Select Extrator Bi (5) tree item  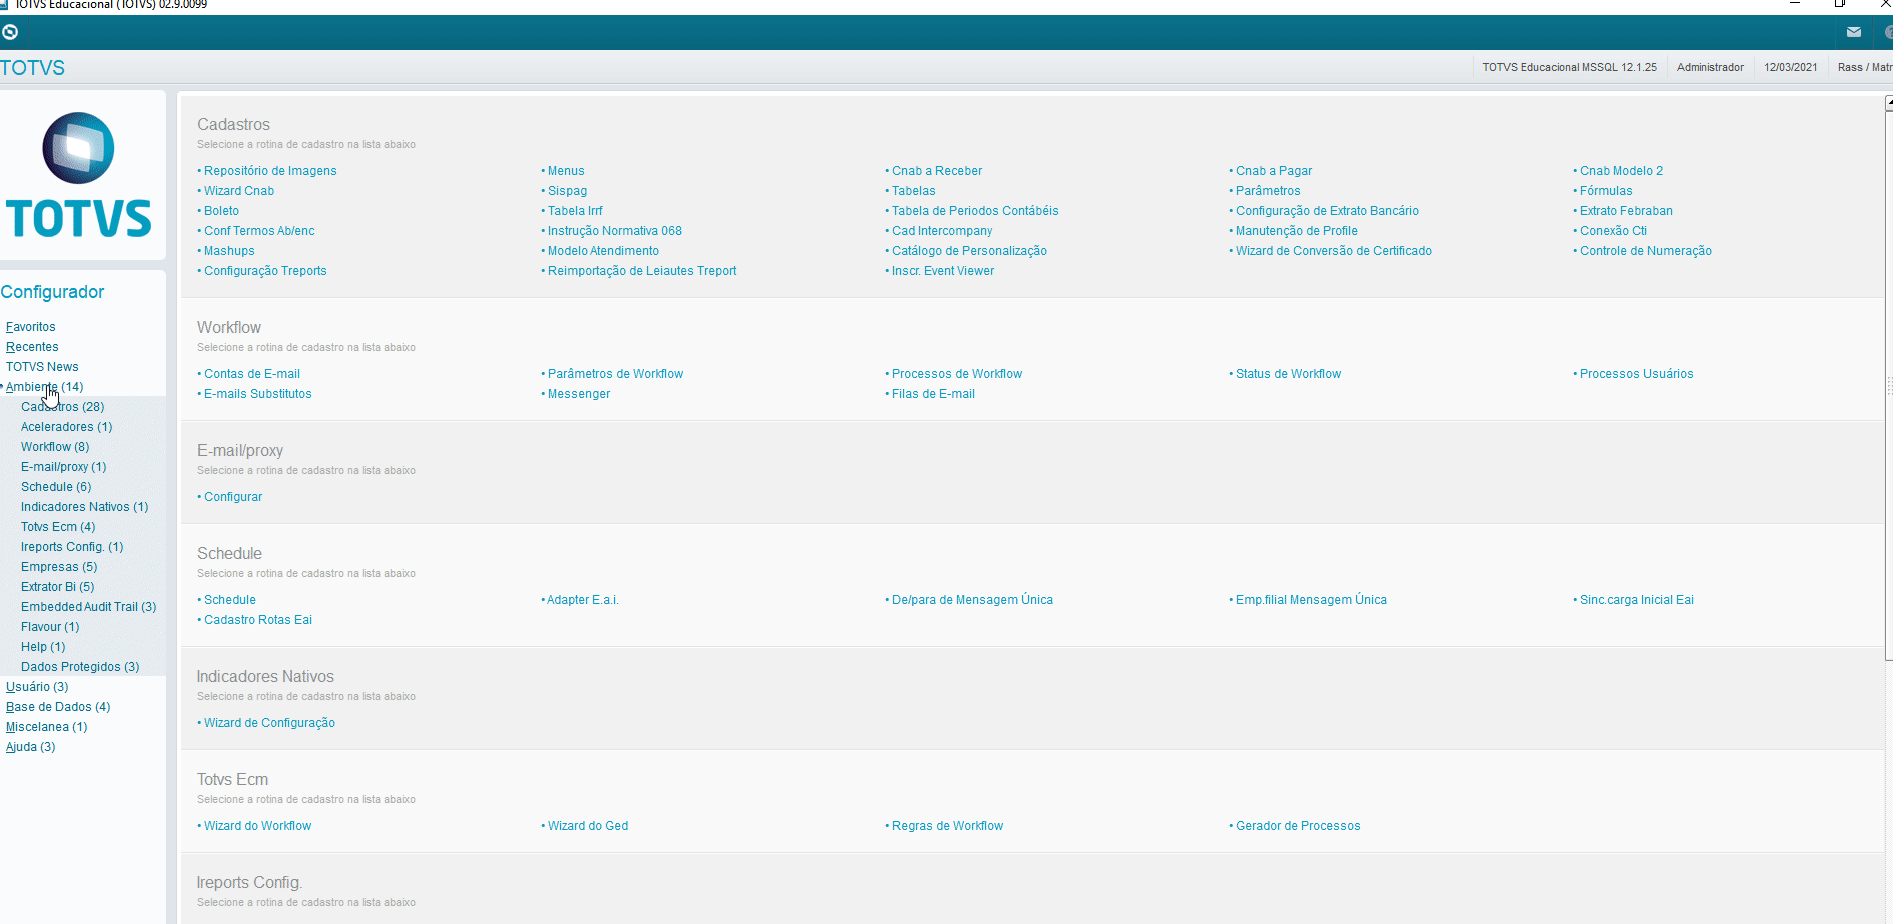[57, 587]
